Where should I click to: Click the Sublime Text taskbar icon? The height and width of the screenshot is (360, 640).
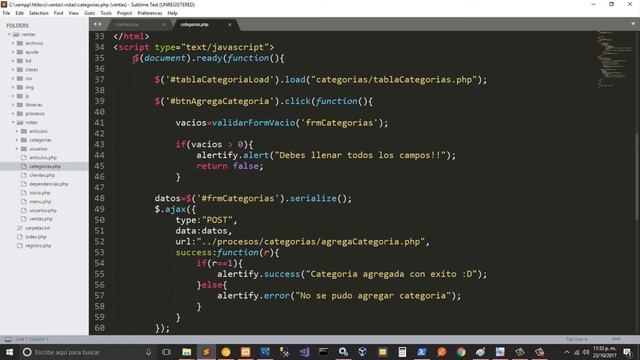206,352
